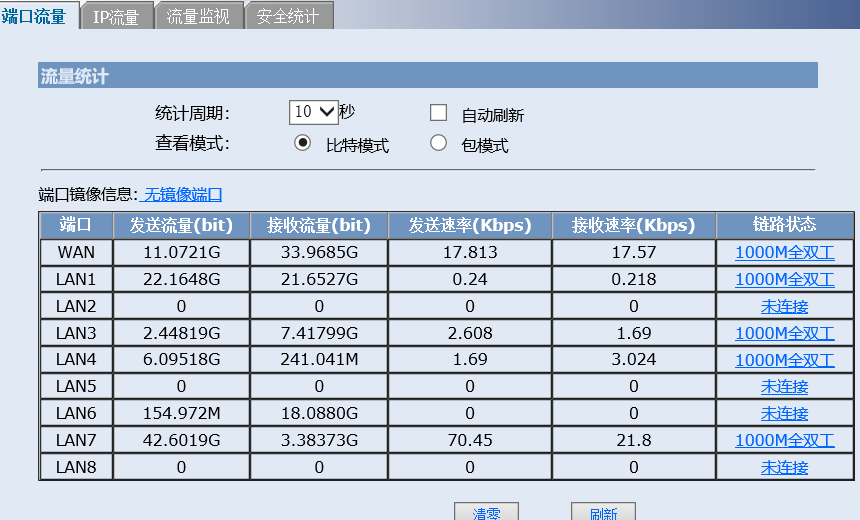Click the 22.1648G sent traffic value
860x520 pixels.
182,279
